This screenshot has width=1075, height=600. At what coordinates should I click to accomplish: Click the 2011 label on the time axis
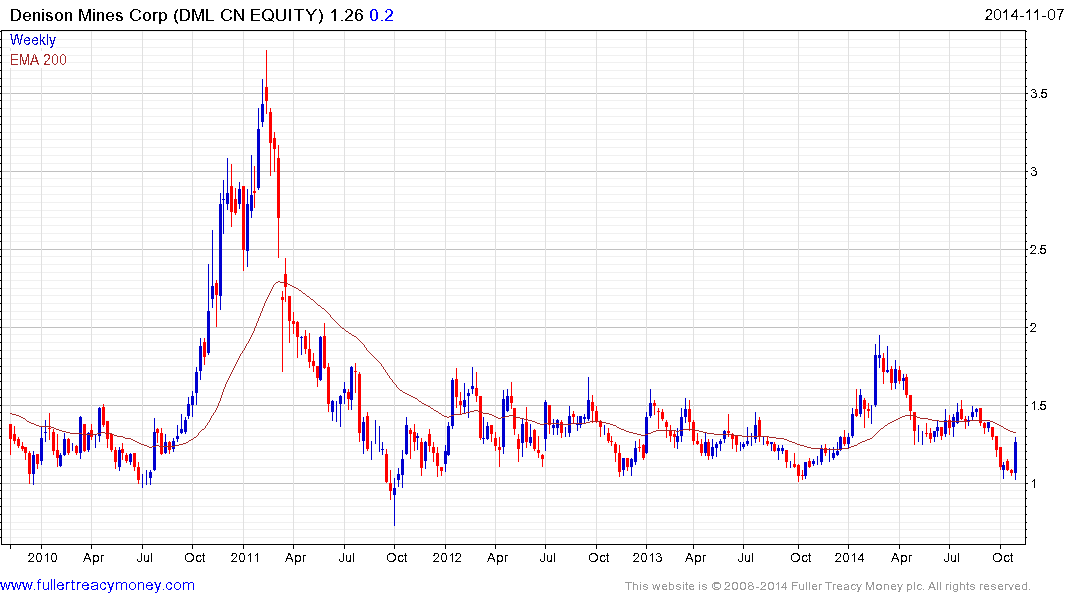(x=245, y=557)
